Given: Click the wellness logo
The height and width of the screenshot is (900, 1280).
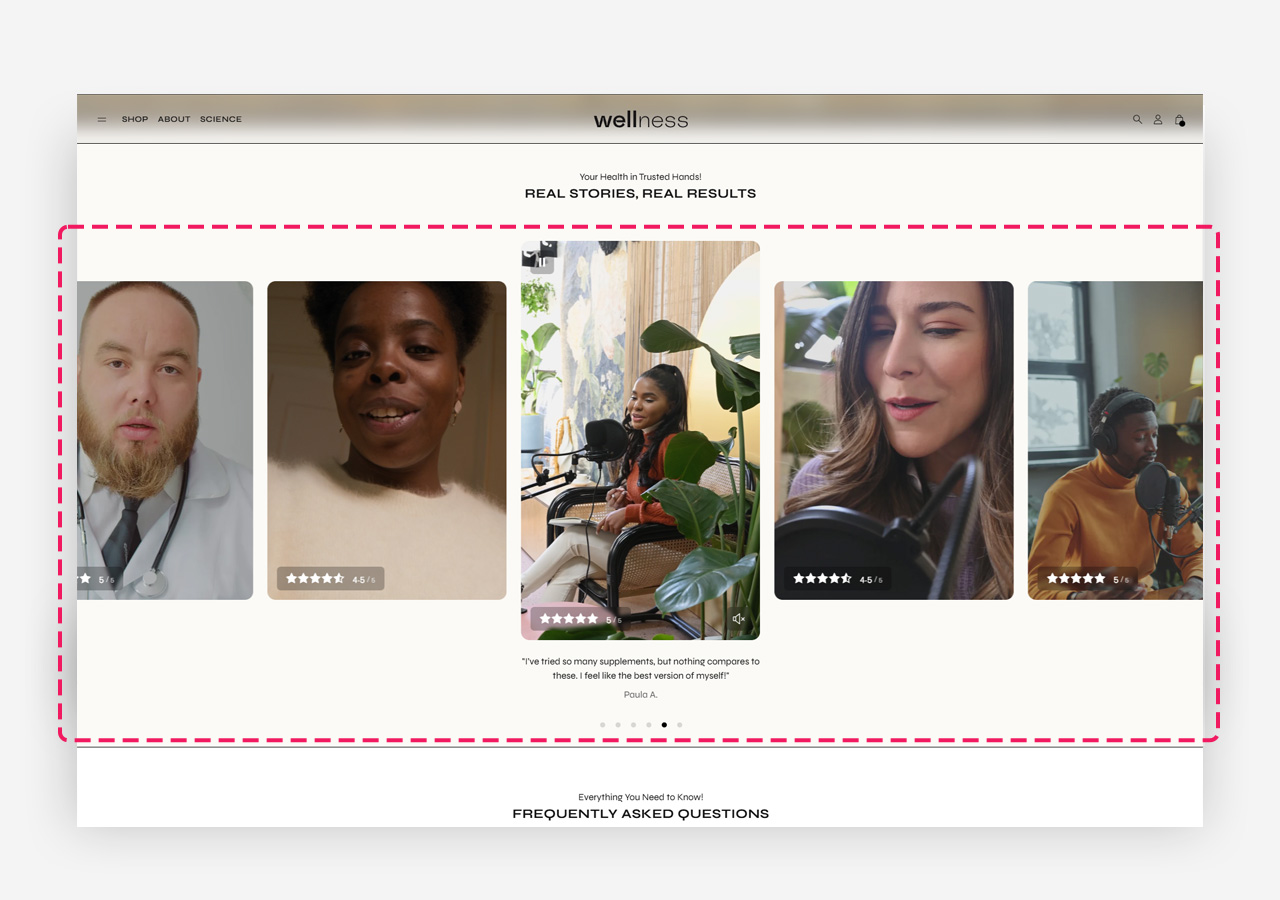Looking at the screenshot, I should click(640, 120).
